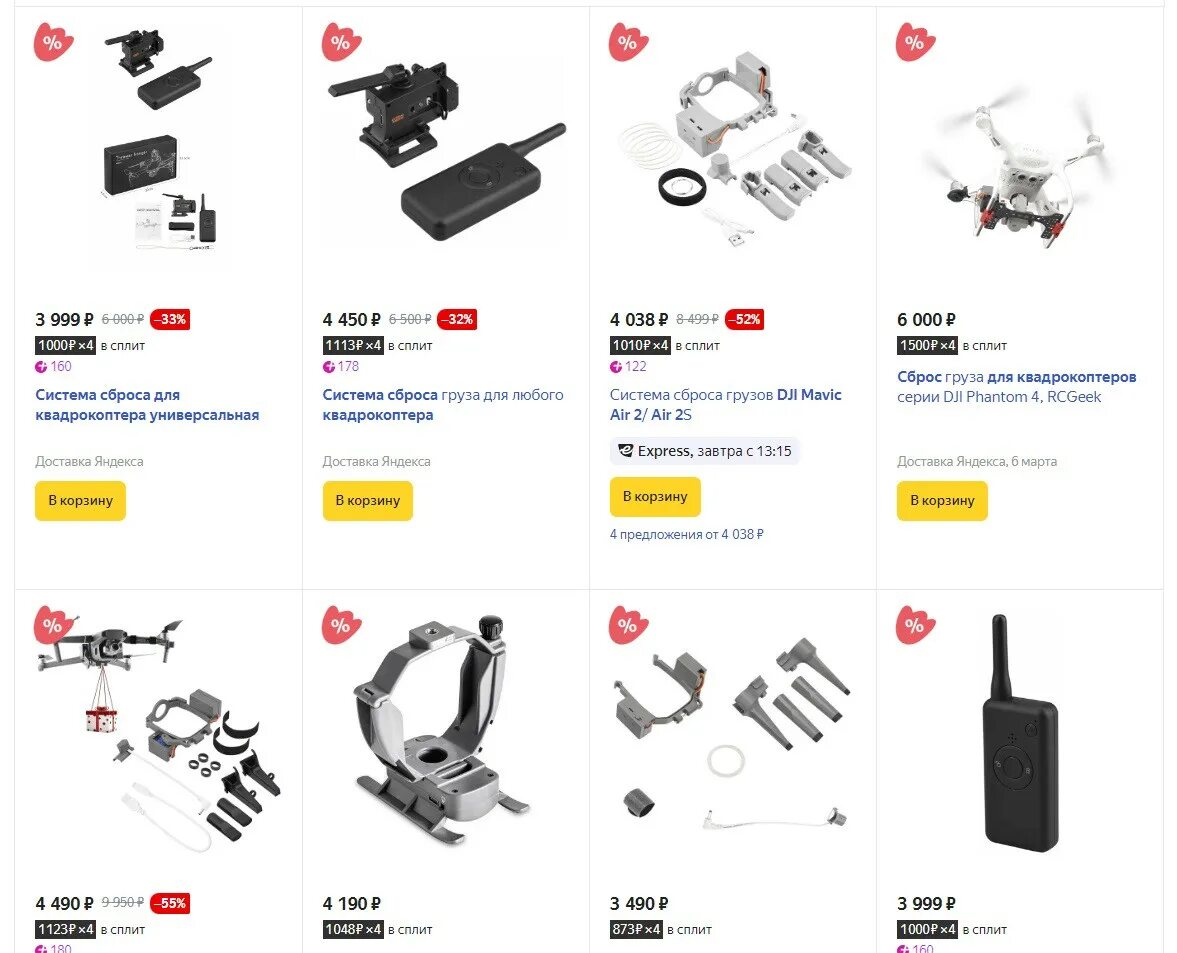Viewport: 1177px width, 953px height.
Task: Click 1500₽×4 split payment badge
Action: (927, 345)
